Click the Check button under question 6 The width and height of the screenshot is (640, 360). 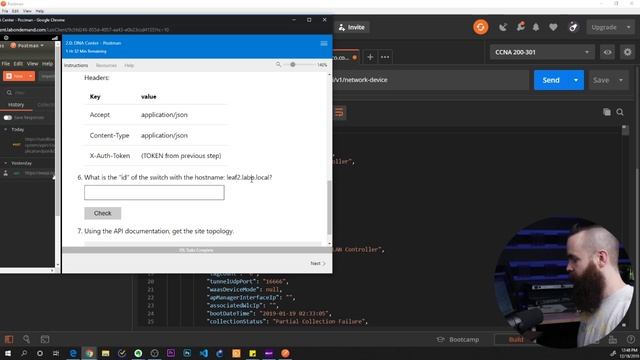click(102, 213)
